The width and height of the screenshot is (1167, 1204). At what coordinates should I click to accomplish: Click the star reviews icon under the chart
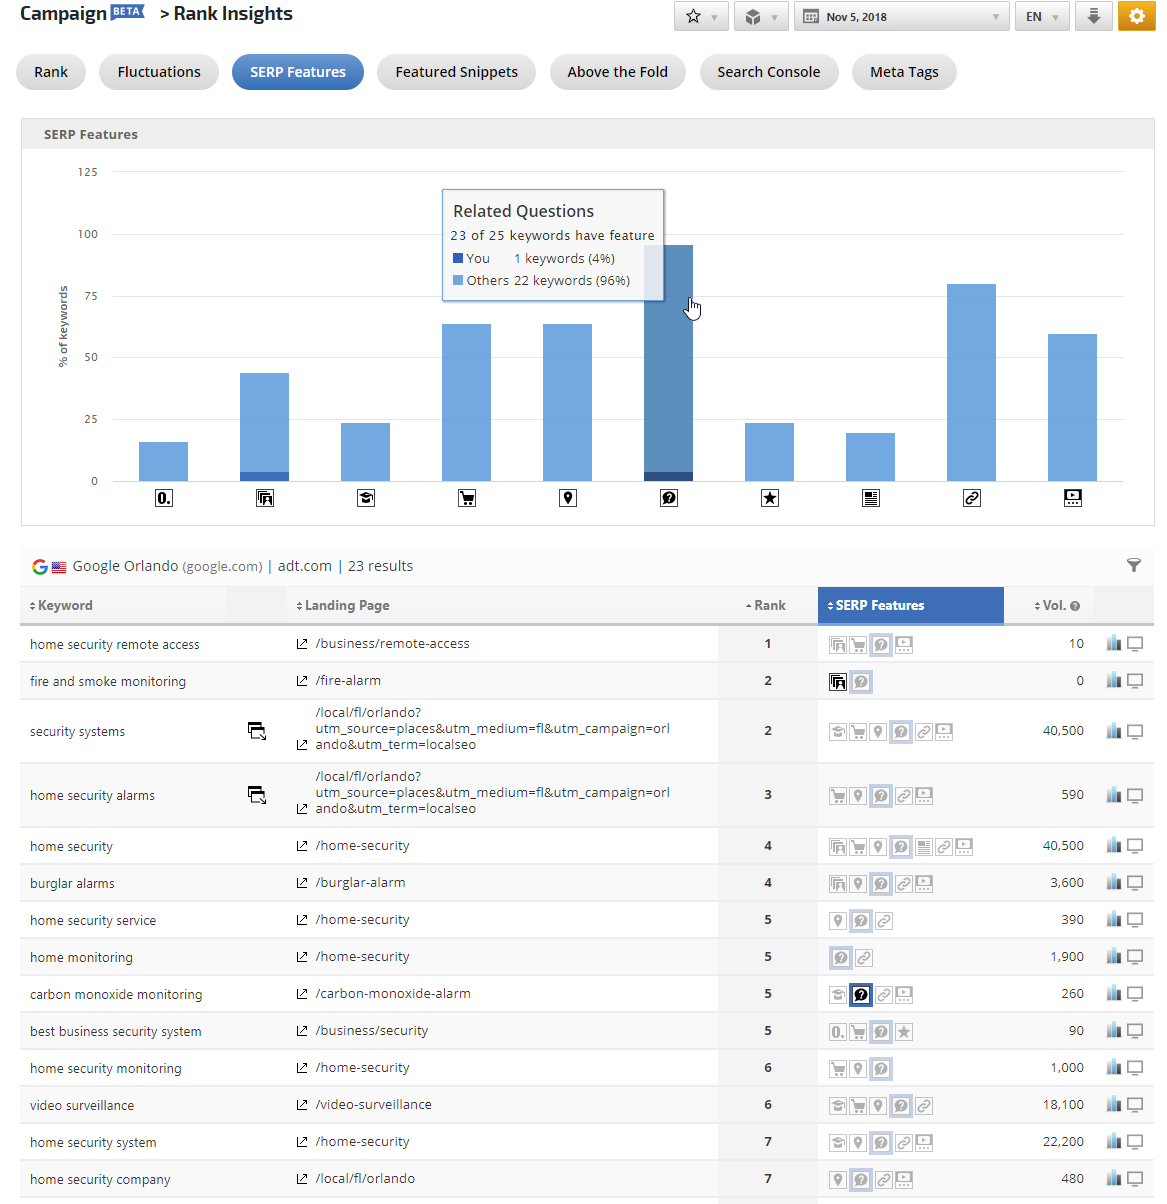tap(770, 498)
